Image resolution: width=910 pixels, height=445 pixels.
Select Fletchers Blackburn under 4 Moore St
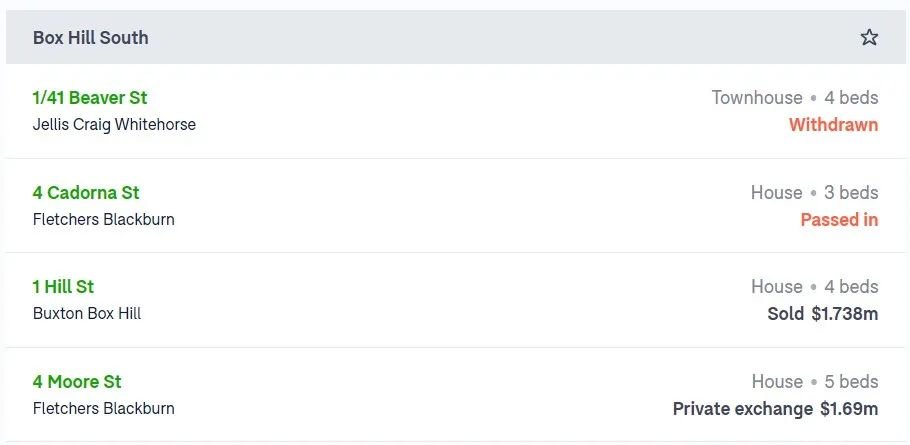(x=104, y=408)
